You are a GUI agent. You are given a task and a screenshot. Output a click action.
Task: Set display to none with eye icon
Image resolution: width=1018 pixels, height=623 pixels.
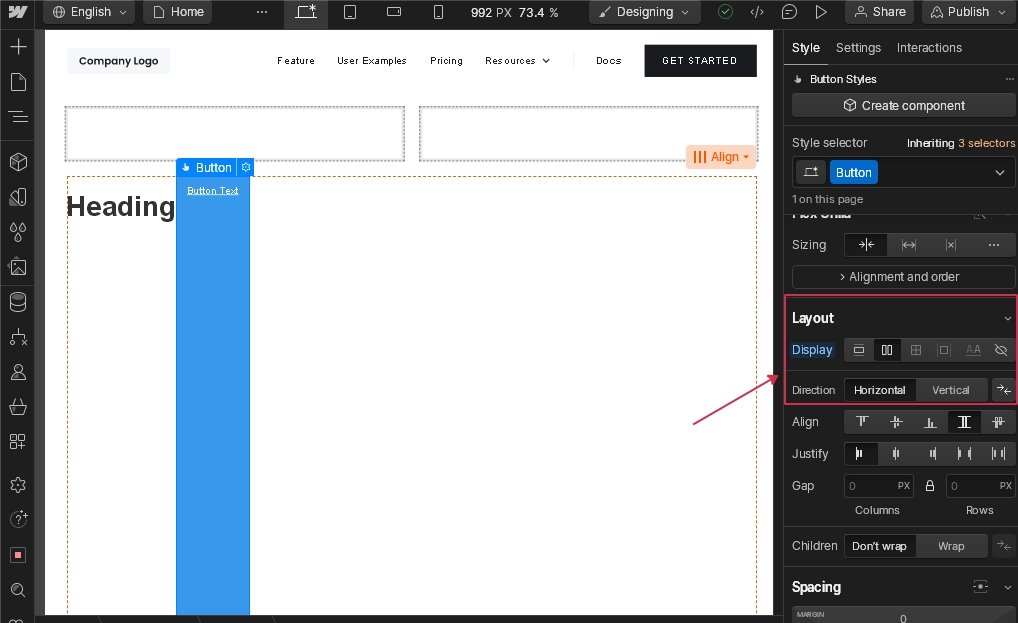coord(1000,350)
